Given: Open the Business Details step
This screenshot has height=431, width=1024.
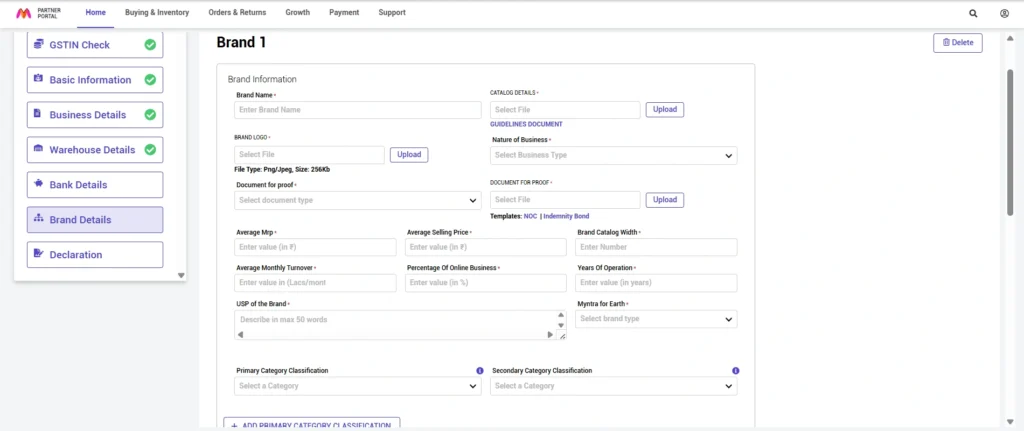Looking at the screenshot, I should pyautogui.click(x=95, y=115).
